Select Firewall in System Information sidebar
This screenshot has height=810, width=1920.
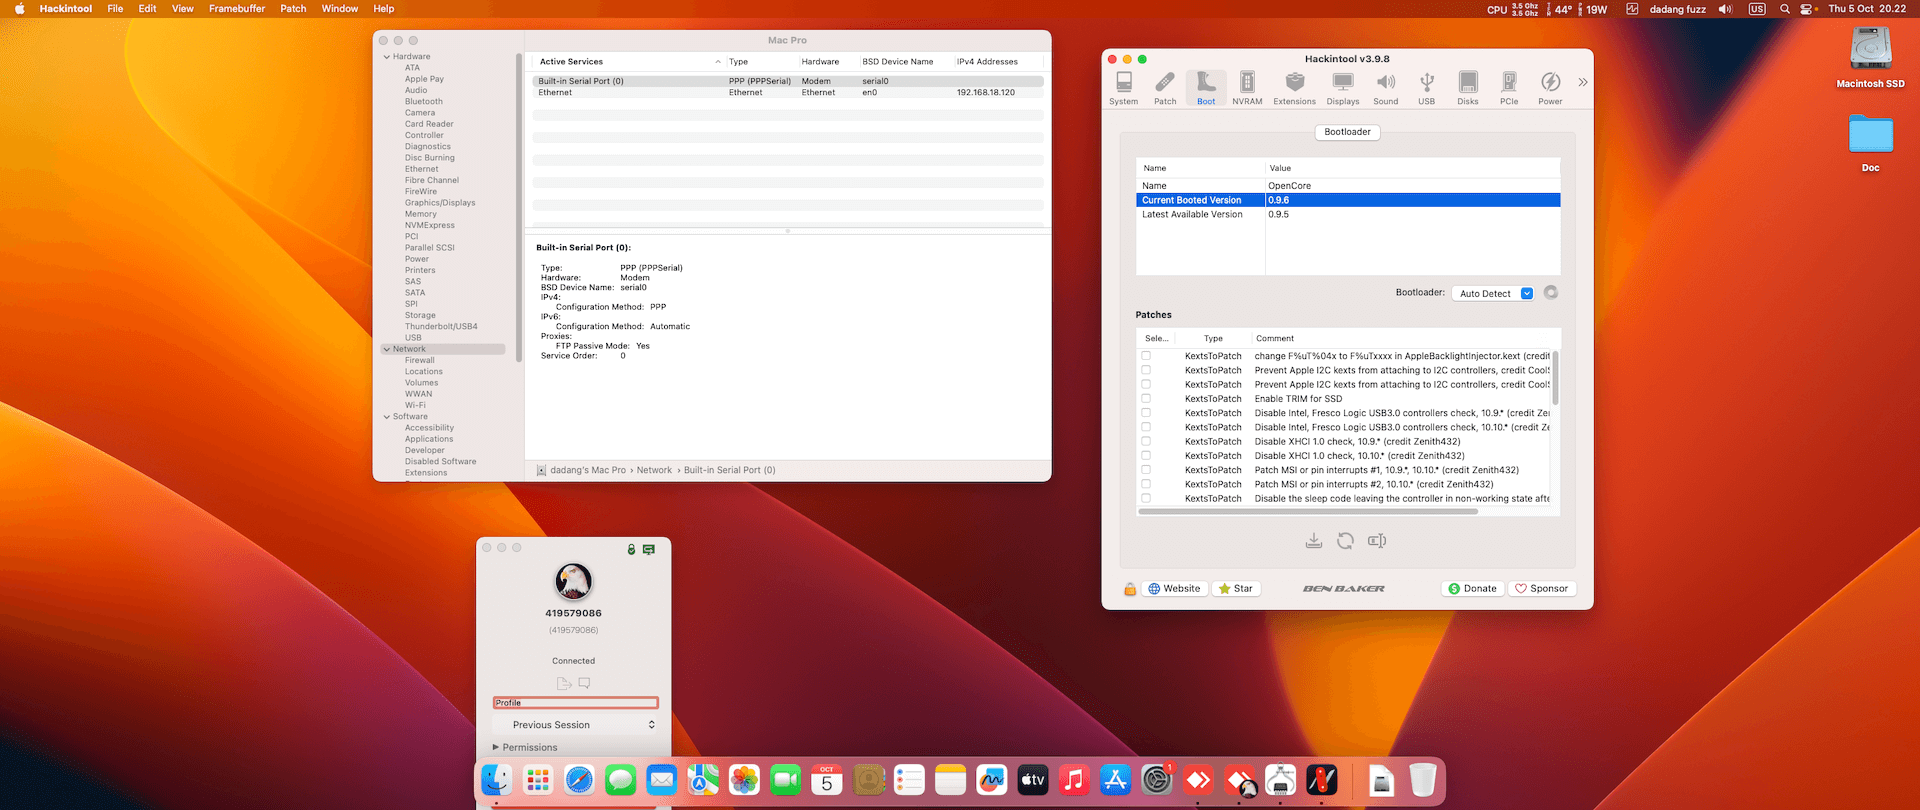[x=419, y=360]
